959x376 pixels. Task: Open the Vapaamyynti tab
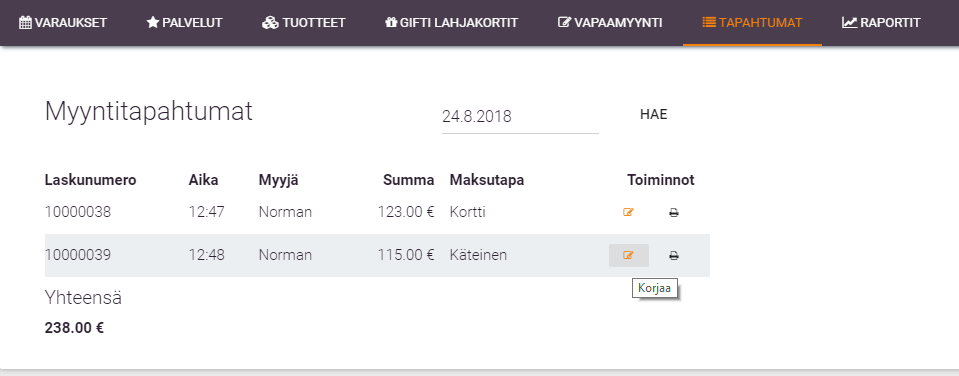tap(610, 23)
